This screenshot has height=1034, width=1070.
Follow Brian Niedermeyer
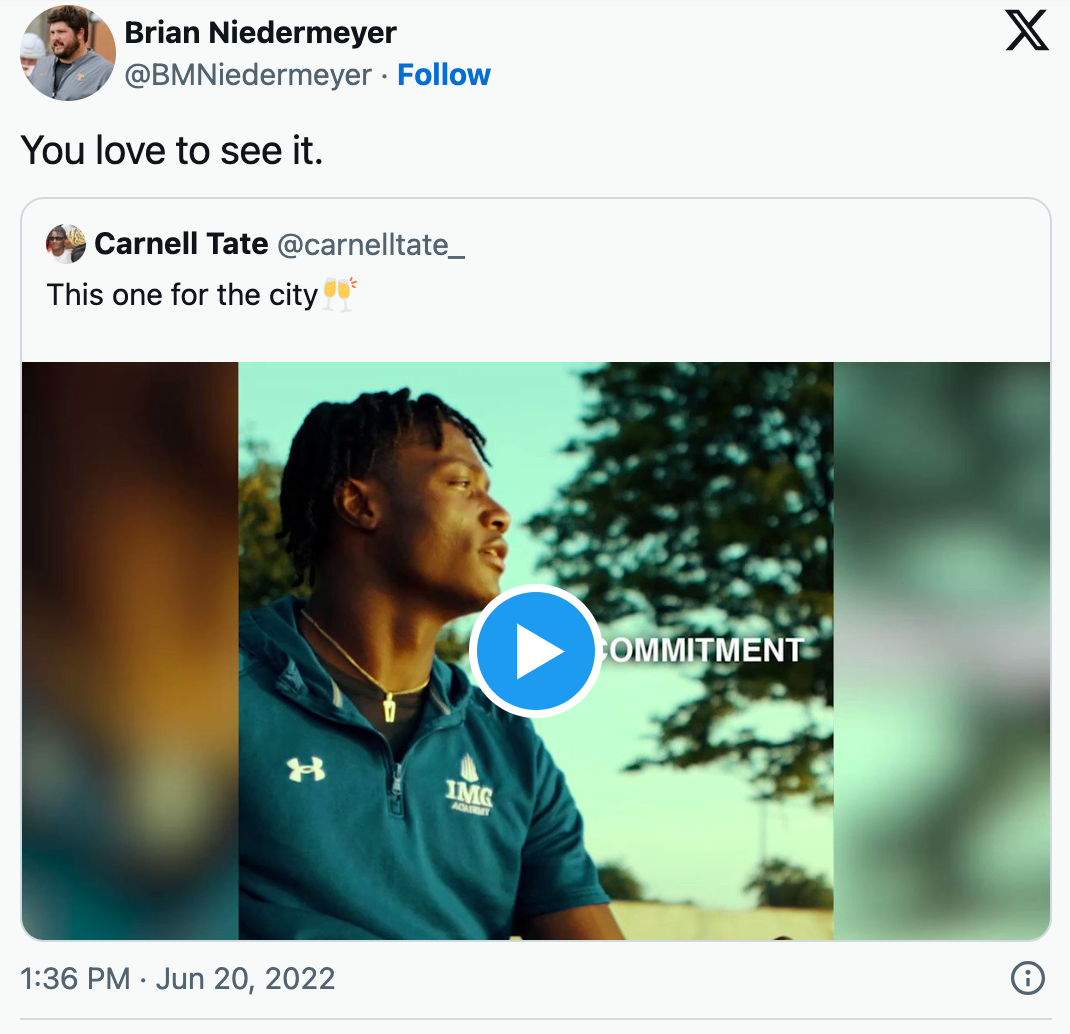pyautogui.click(x=444, y=75)
